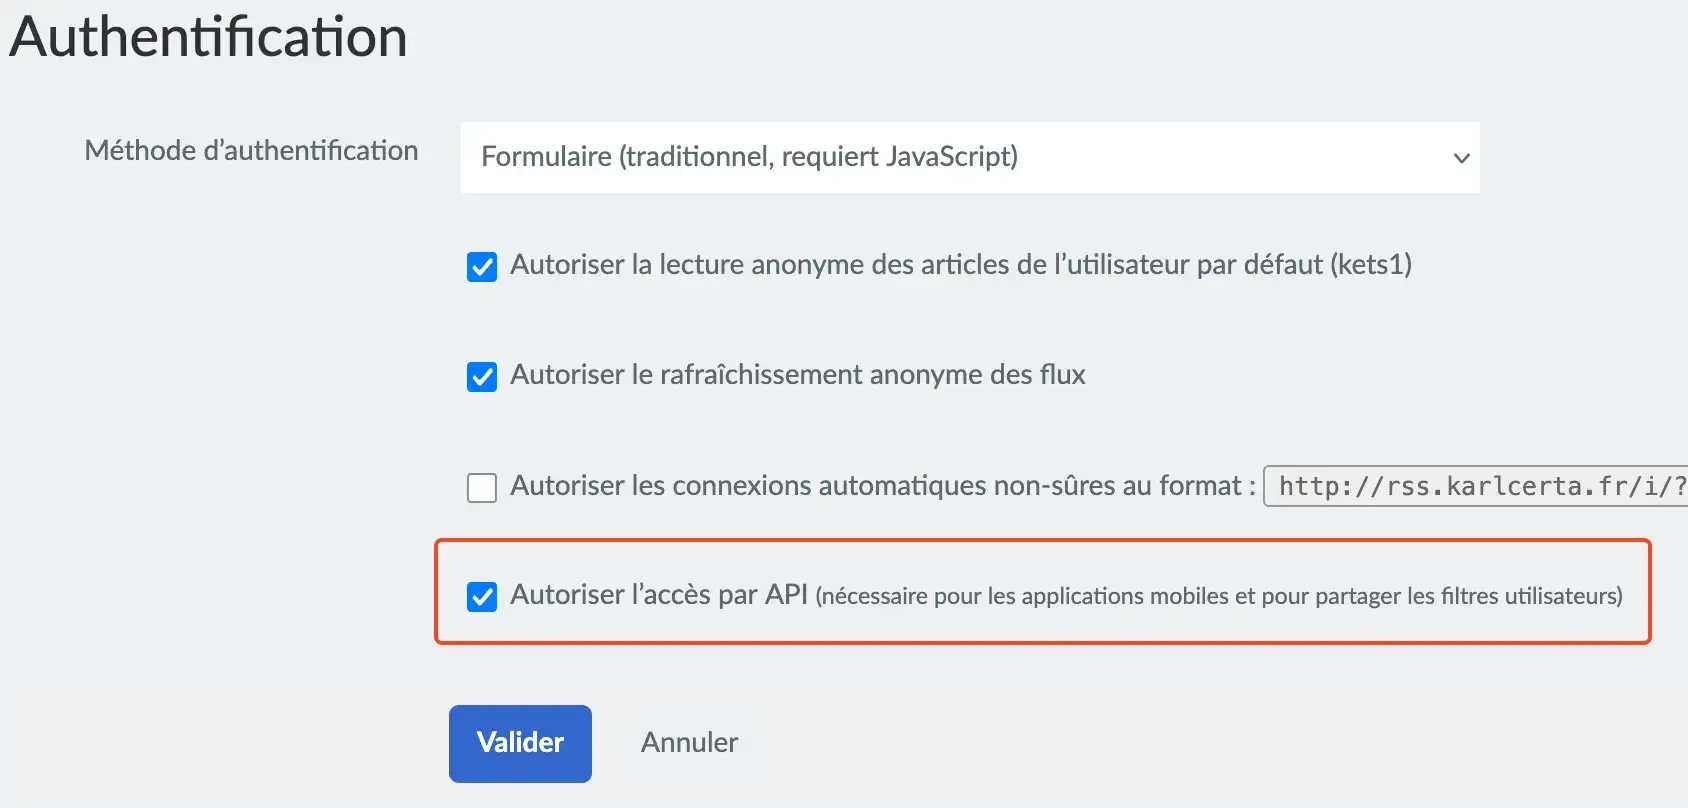Screen dimensions: 1688x808
Task: Click the chevron arrow on the authentication select
Action: click(1461, 158)
